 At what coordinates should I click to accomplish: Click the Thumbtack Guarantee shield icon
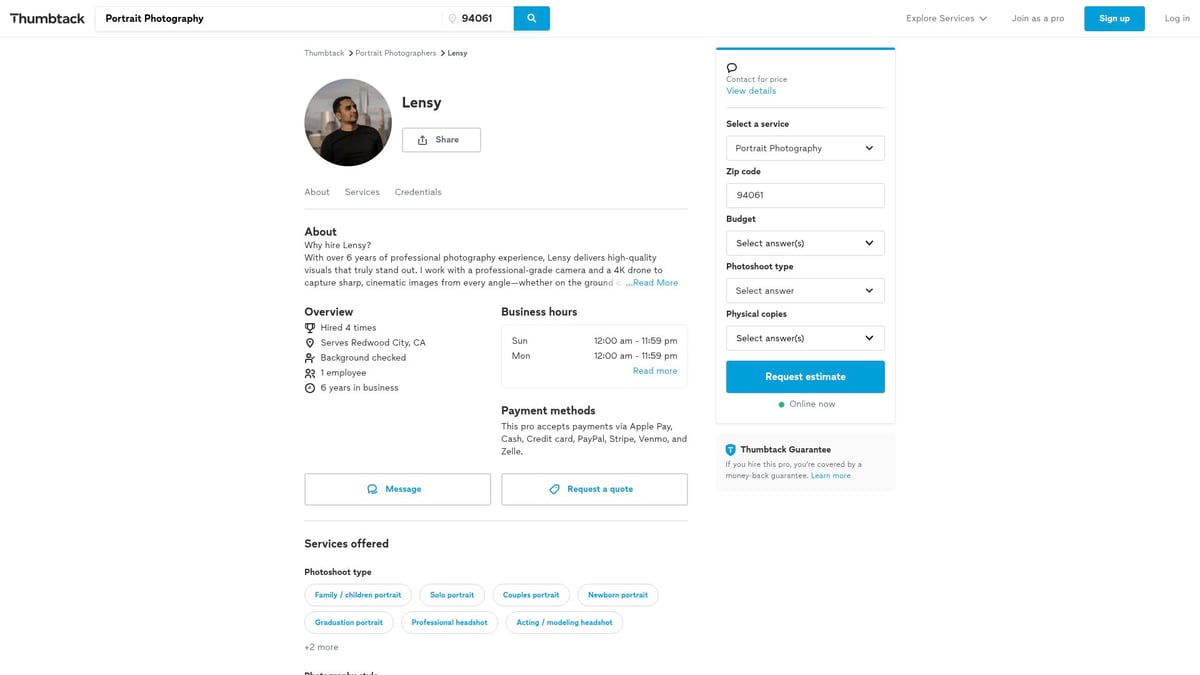click(731, 450)
